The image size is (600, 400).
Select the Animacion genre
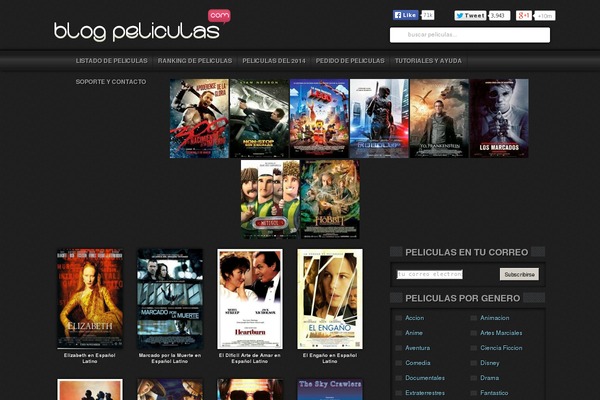coord(494,318)
